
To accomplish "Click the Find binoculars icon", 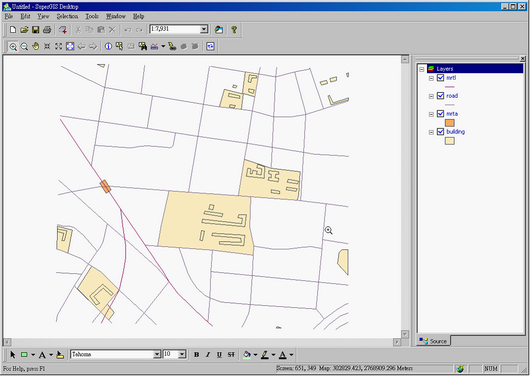I will 143,46.
